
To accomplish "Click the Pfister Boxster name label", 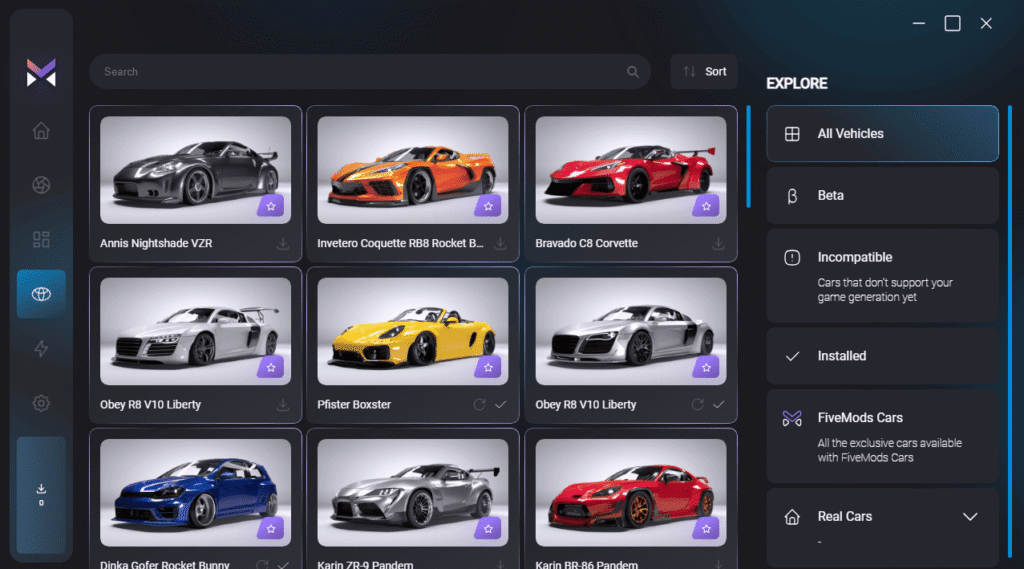I will [354, 405].
